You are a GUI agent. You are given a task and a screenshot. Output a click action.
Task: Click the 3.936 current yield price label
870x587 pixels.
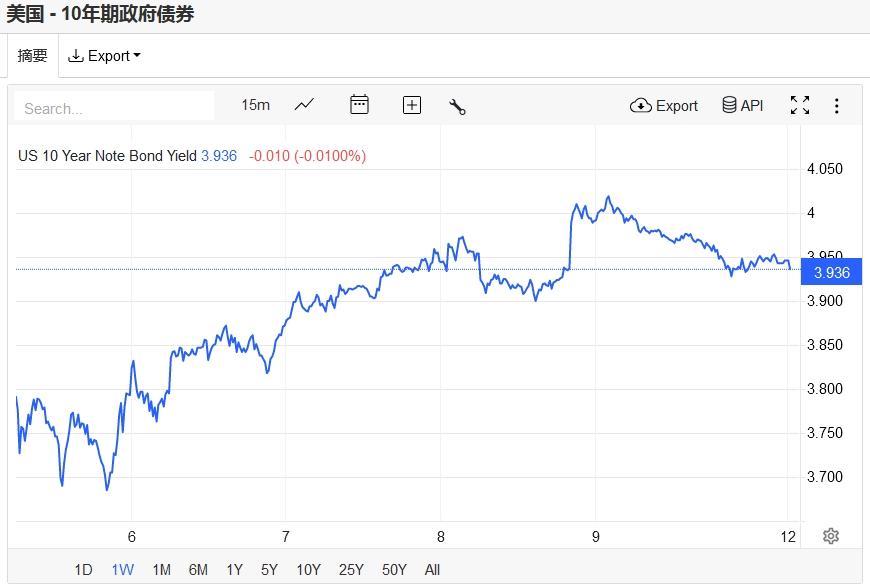point(832,272)
